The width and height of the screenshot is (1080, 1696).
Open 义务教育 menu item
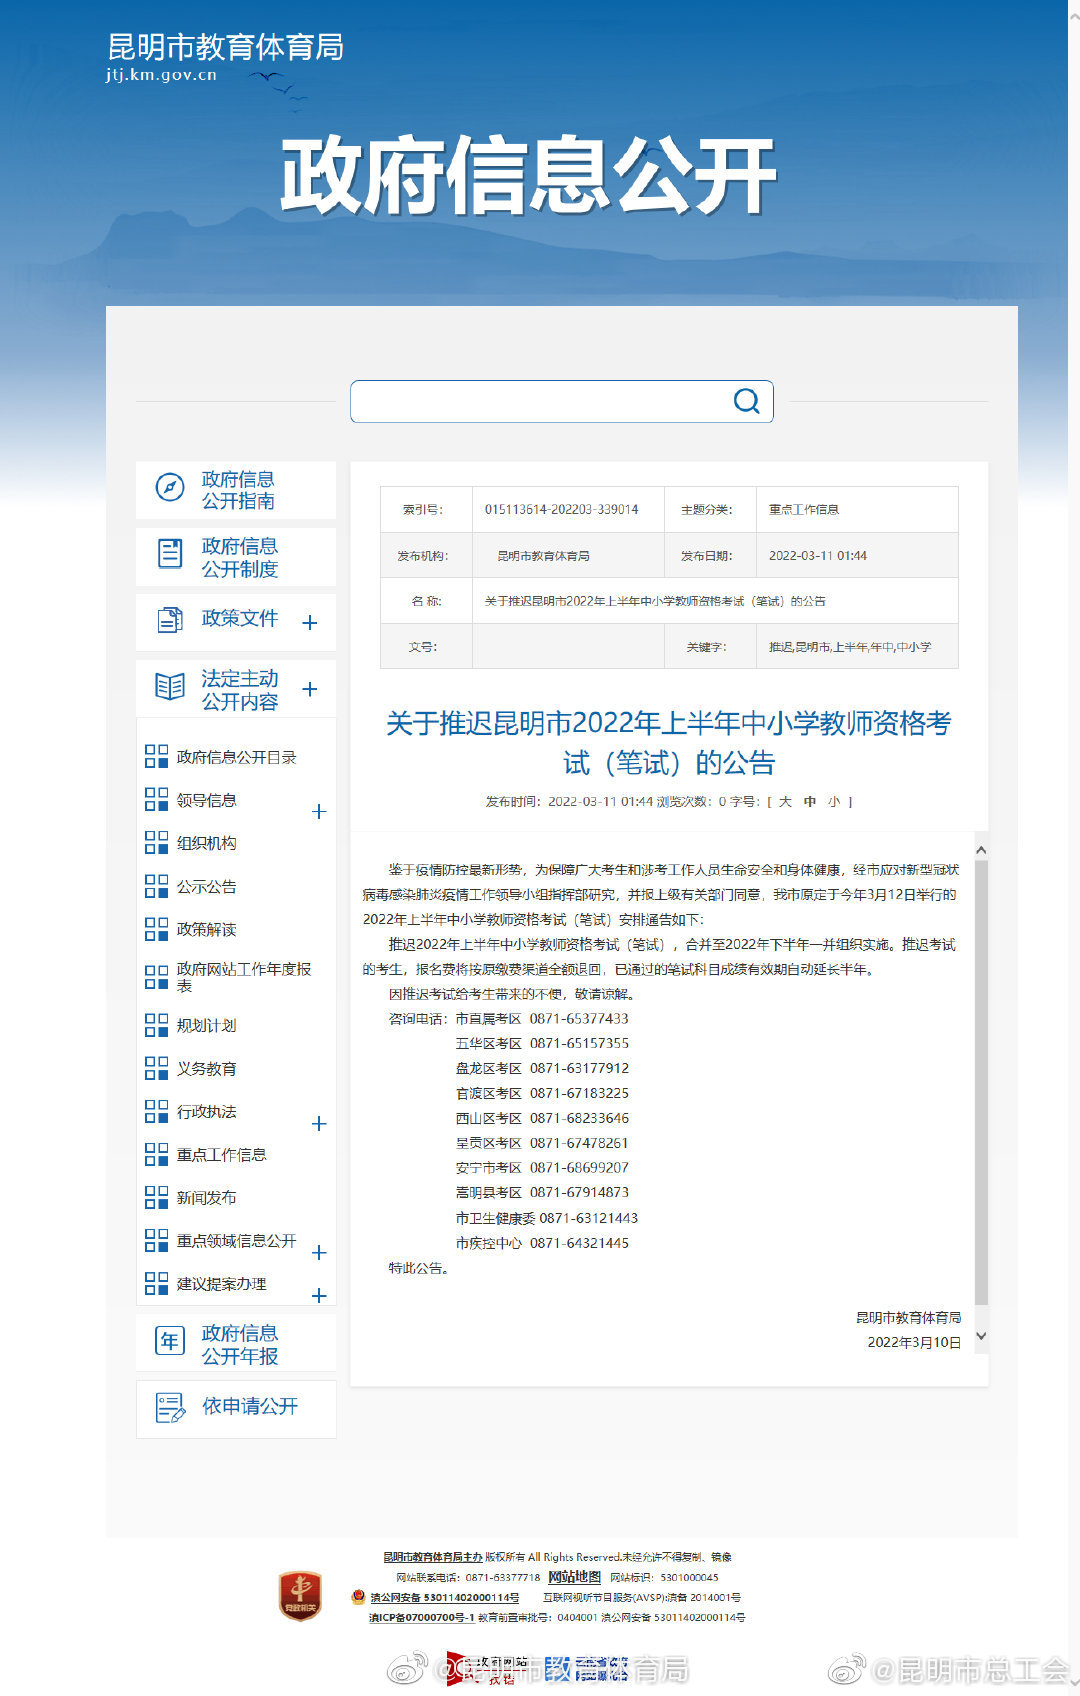[x=207, y=1068]
